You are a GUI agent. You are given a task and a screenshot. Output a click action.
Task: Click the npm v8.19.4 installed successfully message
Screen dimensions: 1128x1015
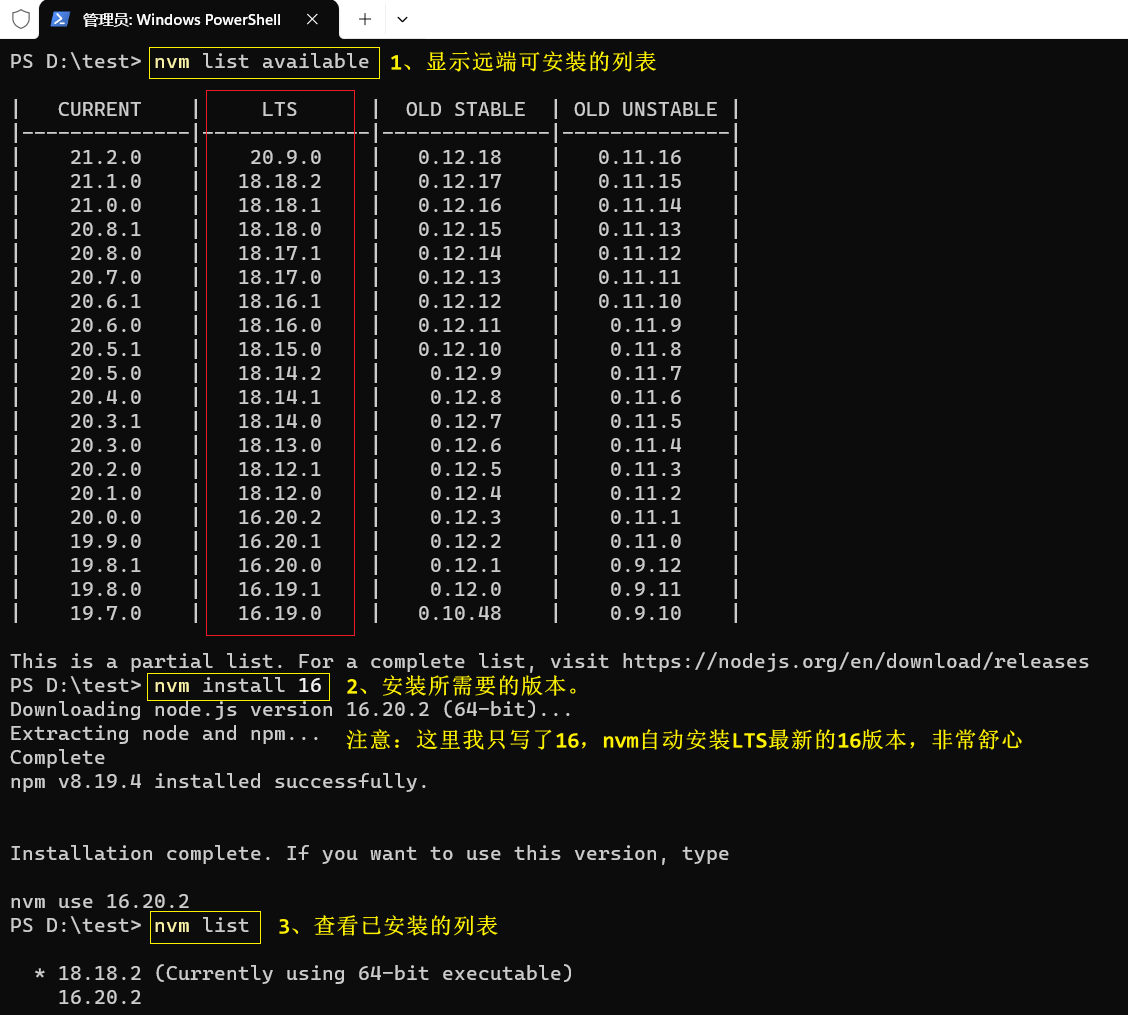coord(217,781)
